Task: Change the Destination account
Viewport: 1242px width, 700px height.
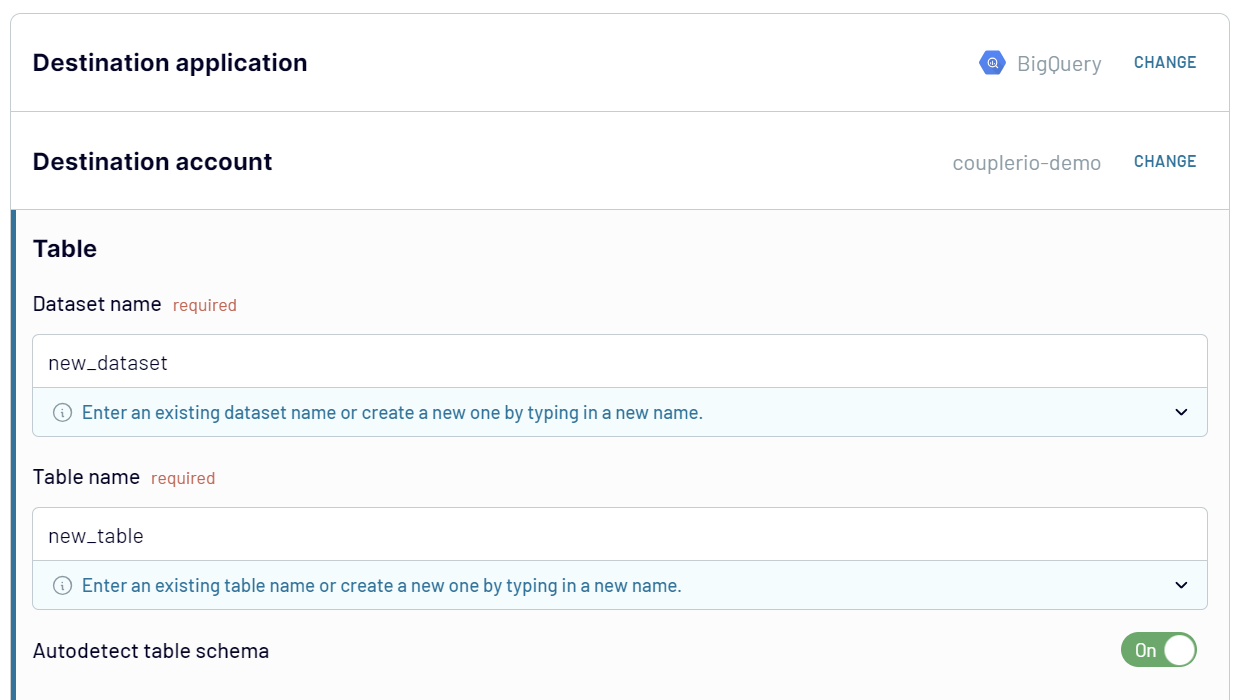Action: coord(1164,161)
